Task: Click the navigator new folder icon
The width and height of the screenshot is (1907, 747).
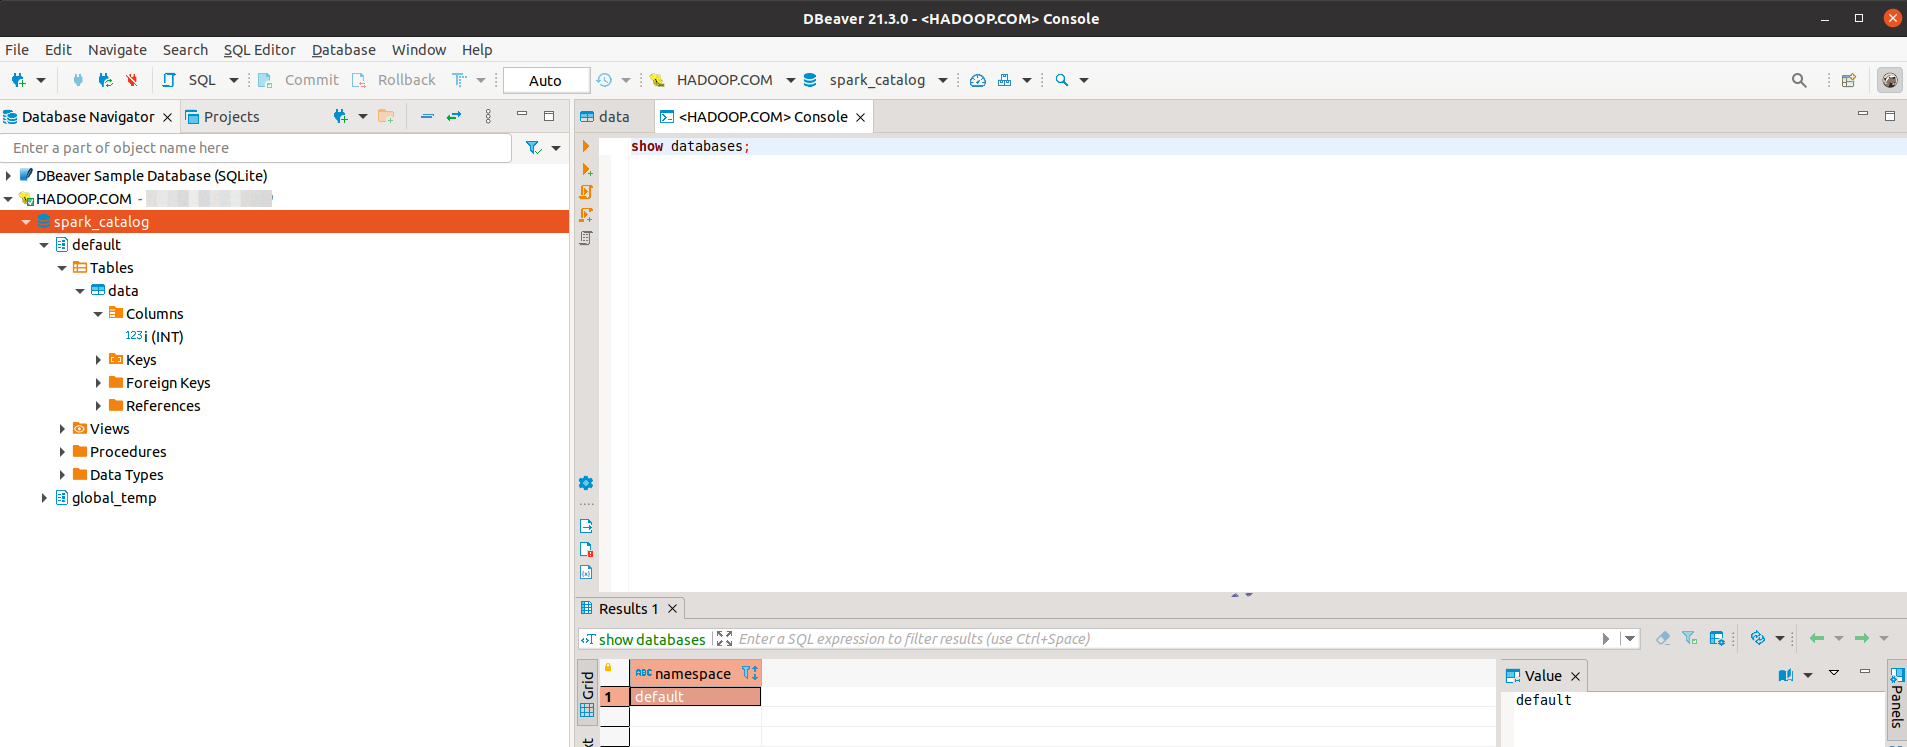Action: coord(386,116)
